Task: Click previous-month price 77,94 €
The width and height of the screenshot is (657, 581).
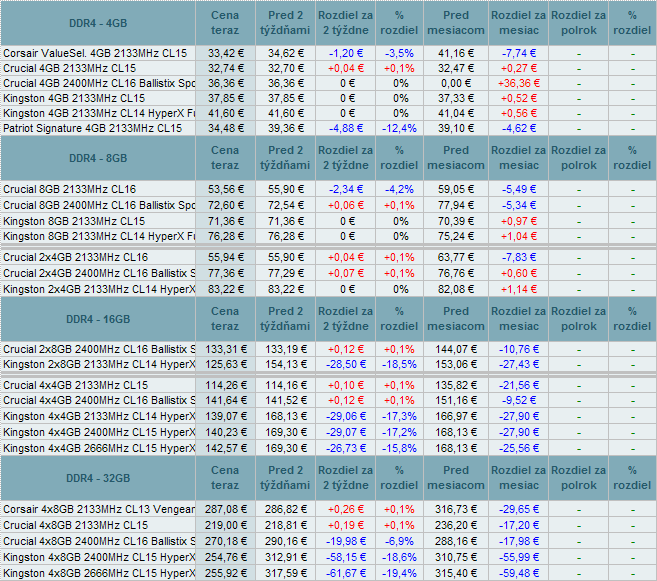Action: point(456,205)
